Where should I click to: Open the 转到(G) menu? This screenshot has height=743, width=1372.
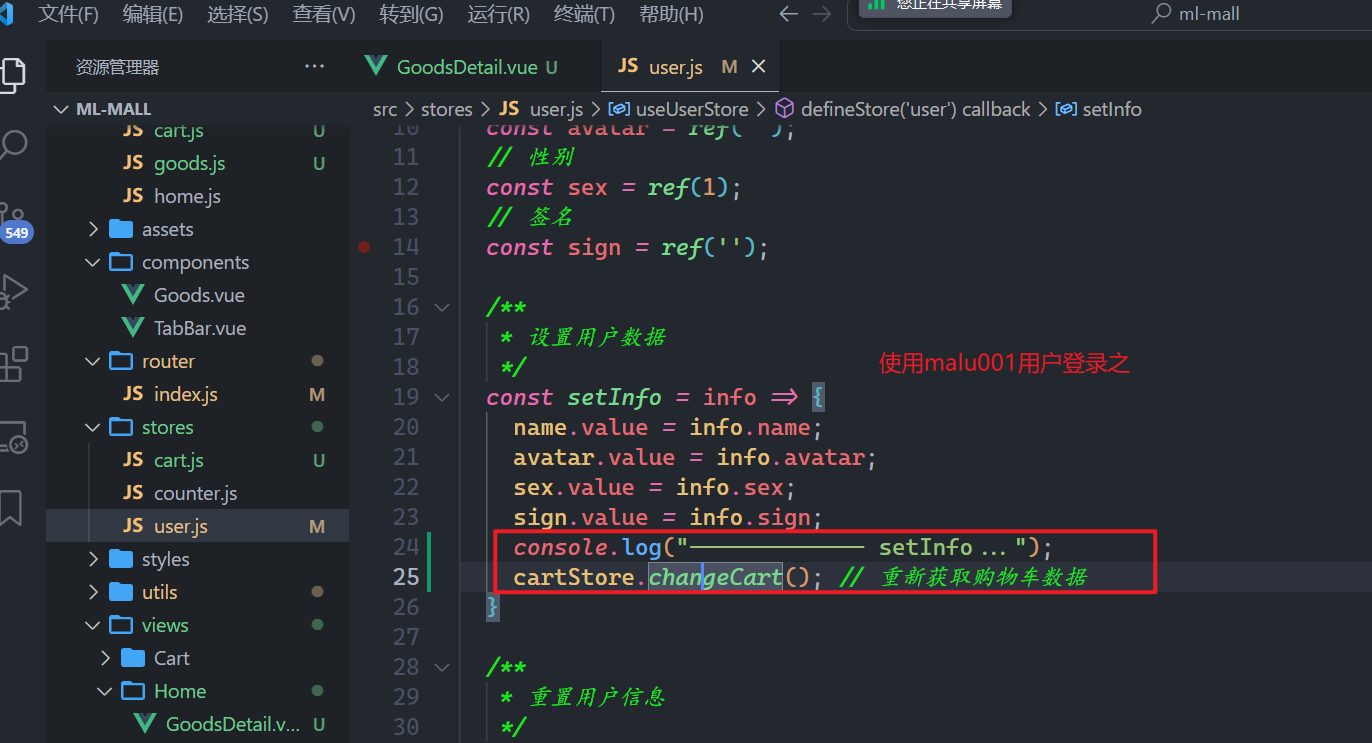click(411, 14)
